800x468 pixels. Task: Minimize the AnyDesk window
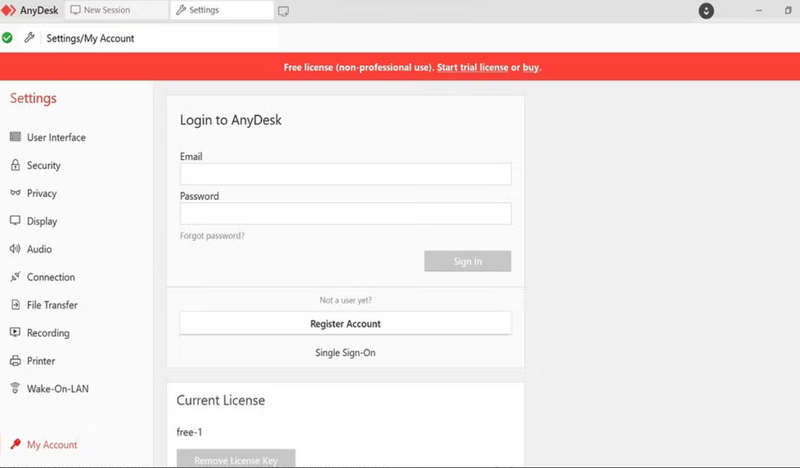[x=759, y=11]
